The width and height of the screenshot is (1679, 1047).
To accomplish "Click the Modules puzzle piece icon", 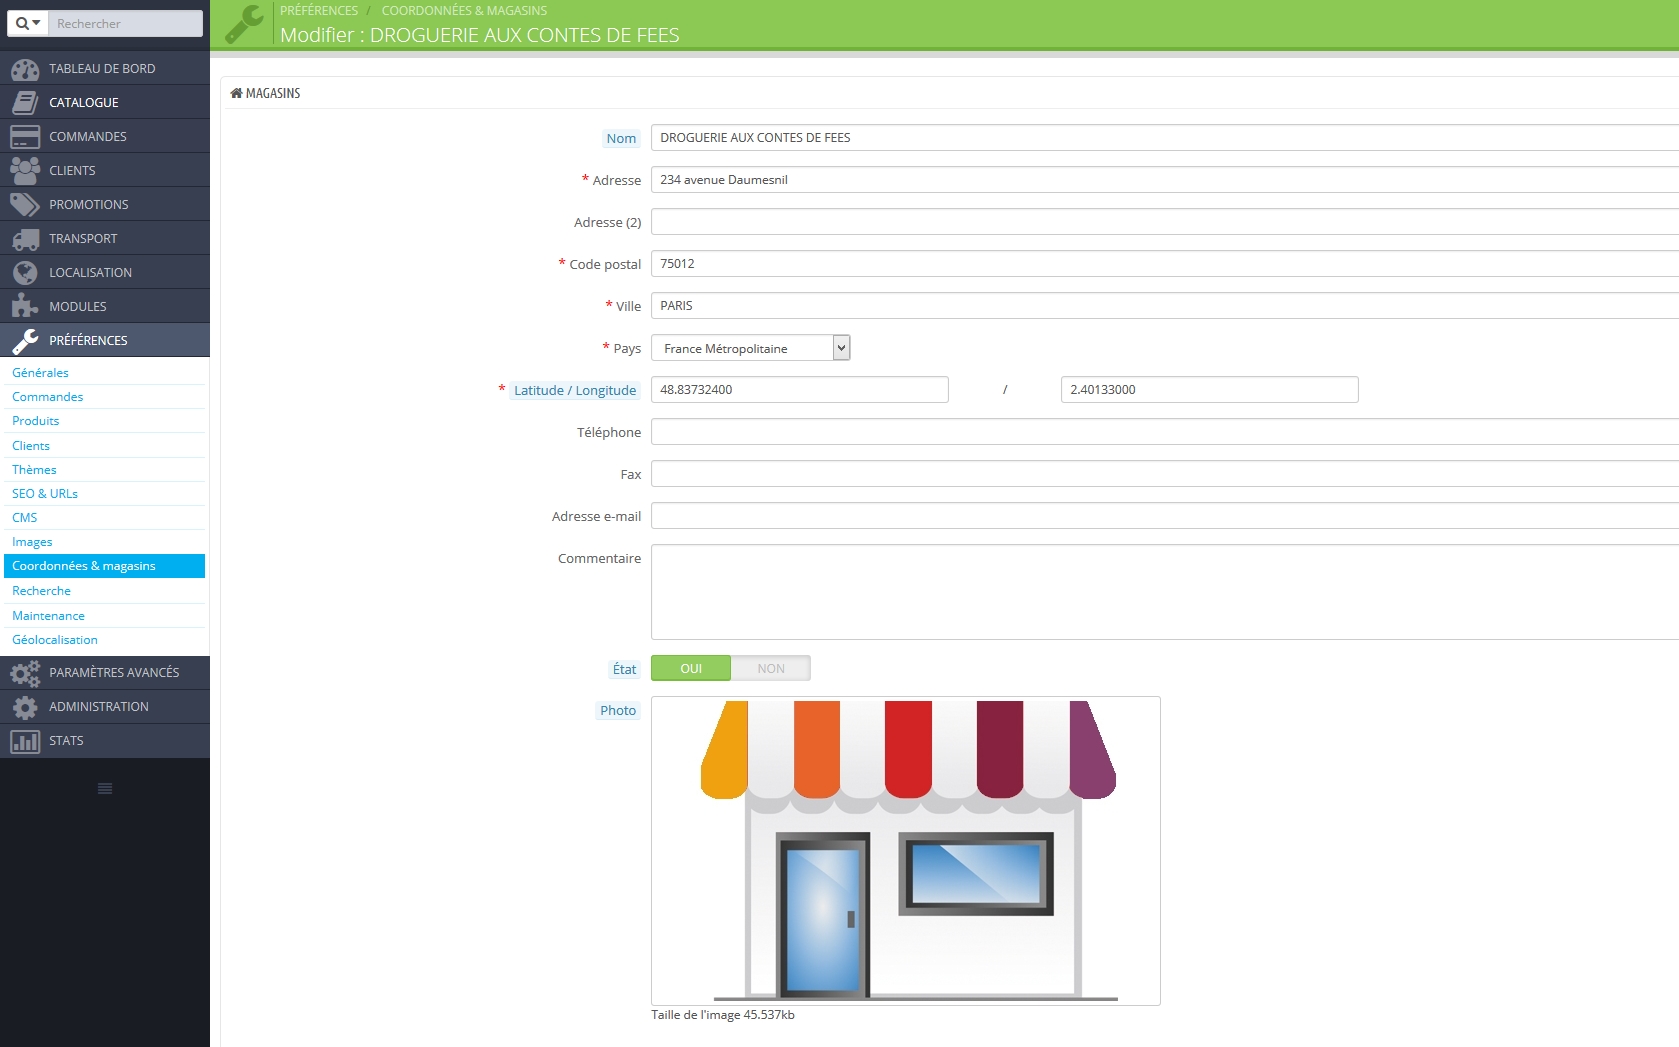I will pos(25,307).
